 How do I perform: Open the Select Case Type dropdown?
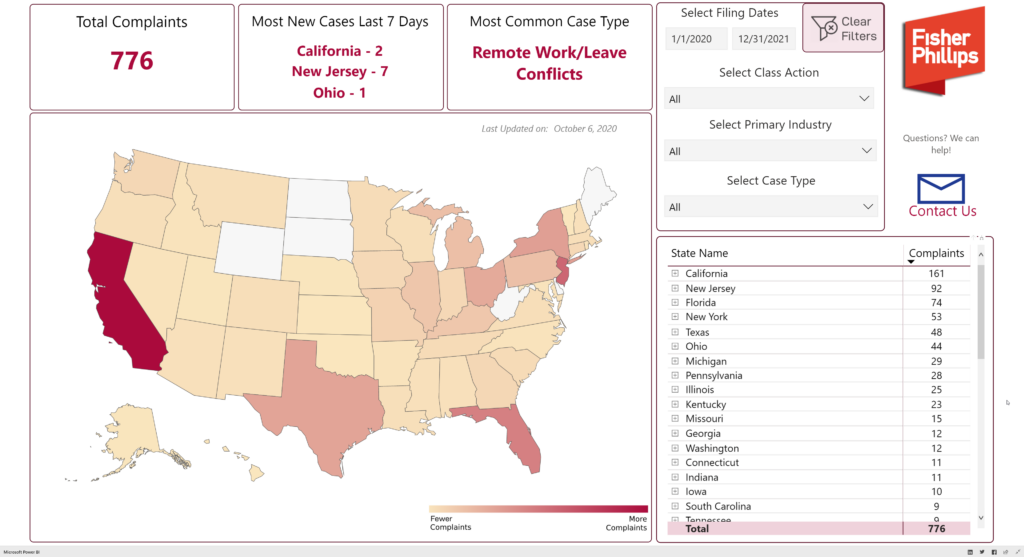coord(769,207)
